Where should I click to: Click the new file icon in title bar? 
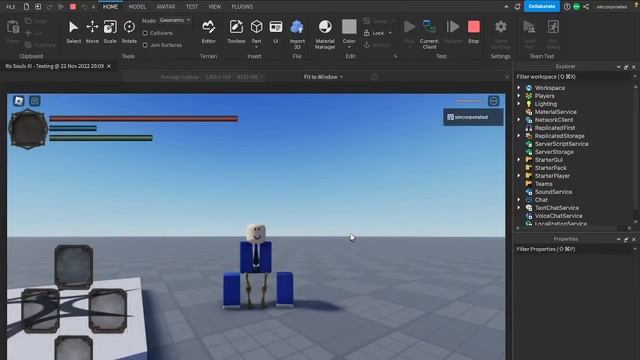[26, 7]
